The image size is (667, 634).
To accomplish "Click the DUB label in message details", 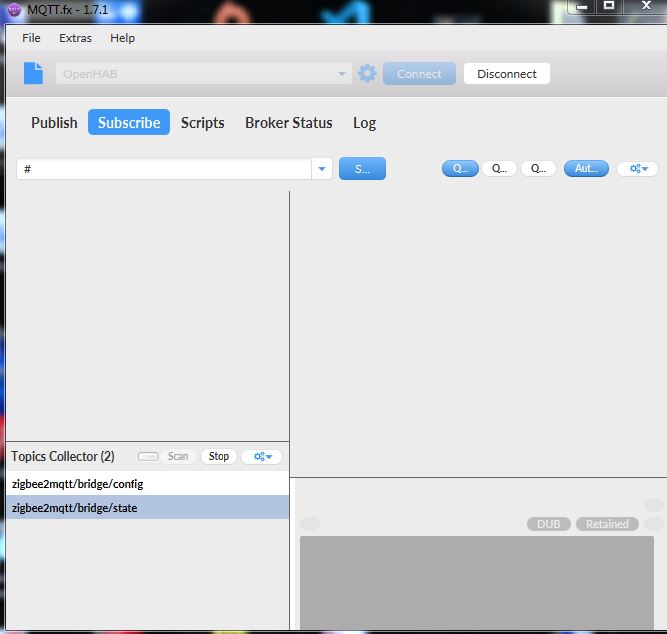I will (x=548, y=524).
